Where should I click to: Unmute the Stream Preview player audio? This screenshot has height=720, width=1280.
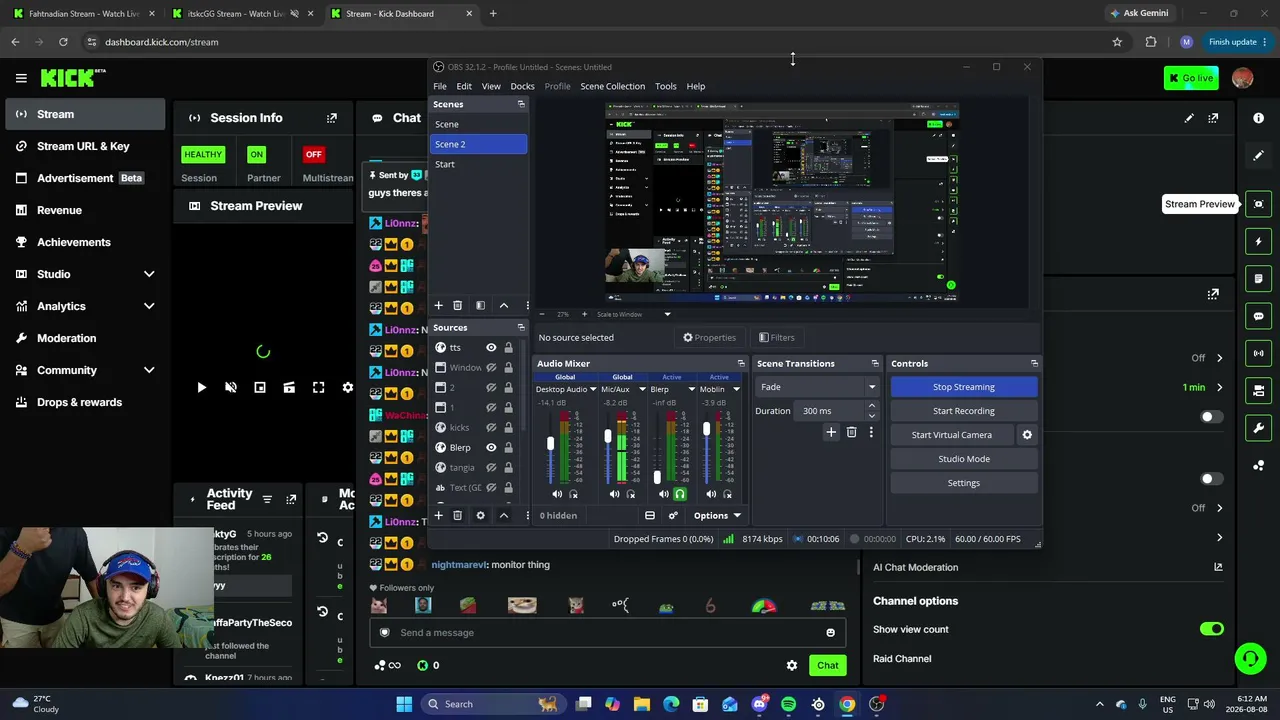(x=231, y=387)
